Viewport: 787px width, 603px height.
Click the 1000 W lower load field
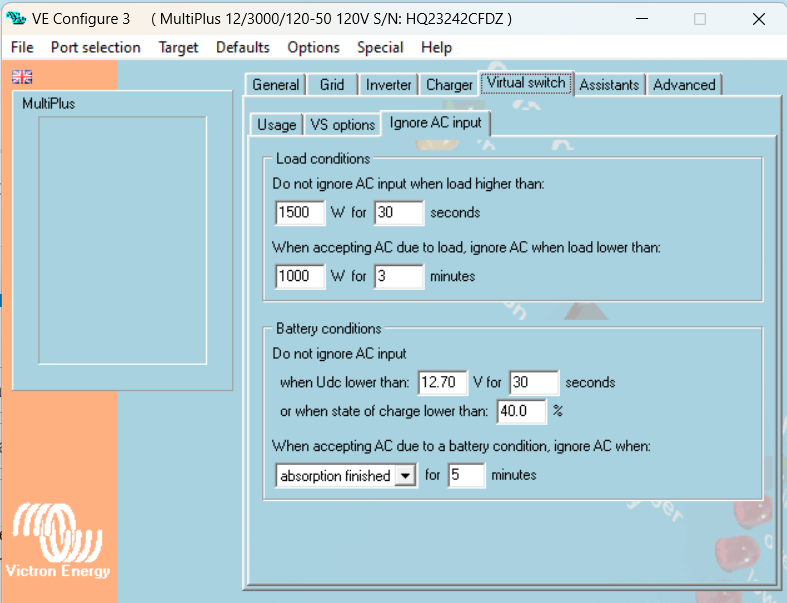click(300, 276)
